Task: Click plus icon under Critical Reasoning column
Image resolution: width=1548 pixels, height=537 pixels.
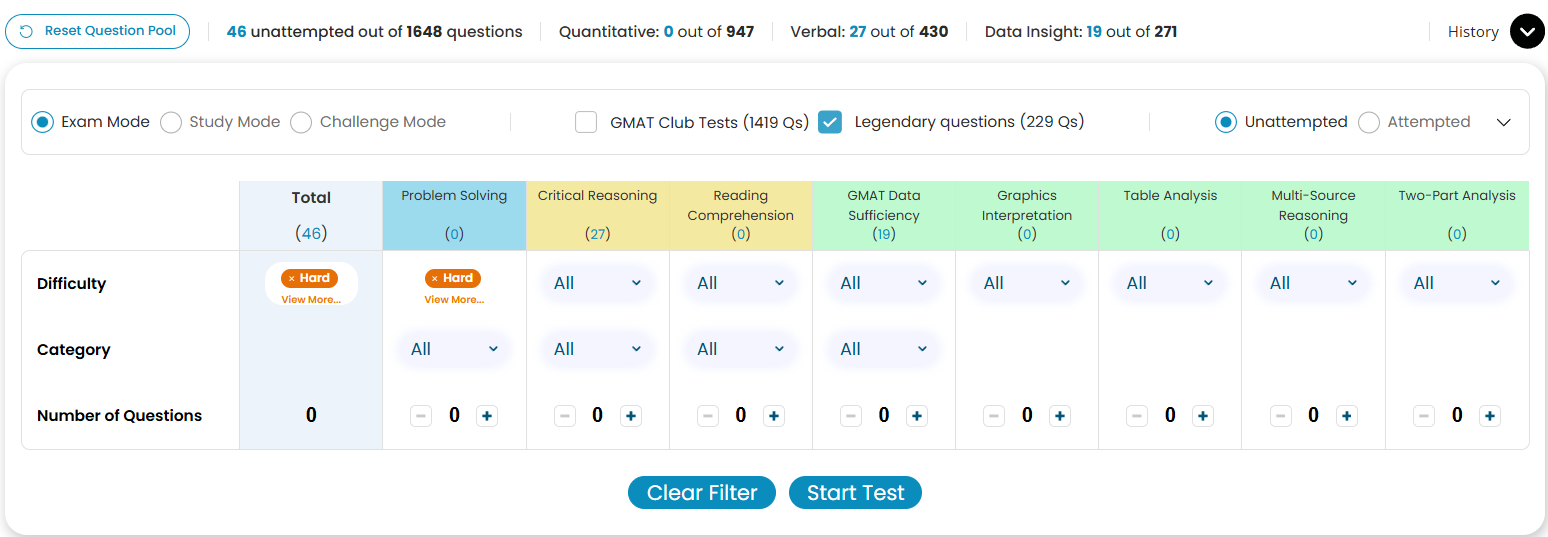Action: [x=630, y=416]
